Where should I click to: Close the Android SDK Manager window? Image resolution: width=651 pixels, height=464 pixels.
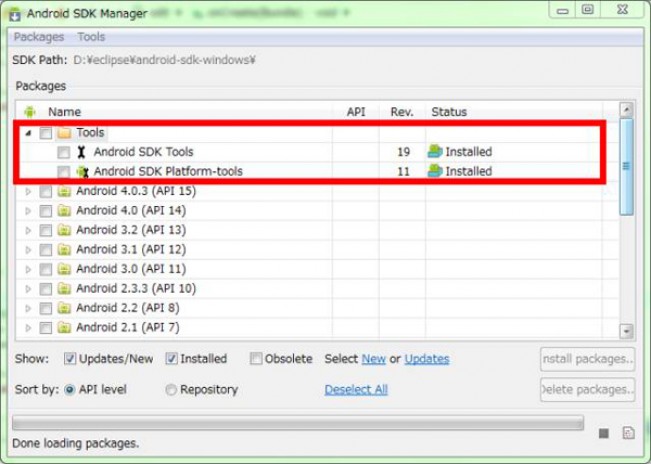coord(622,10)
